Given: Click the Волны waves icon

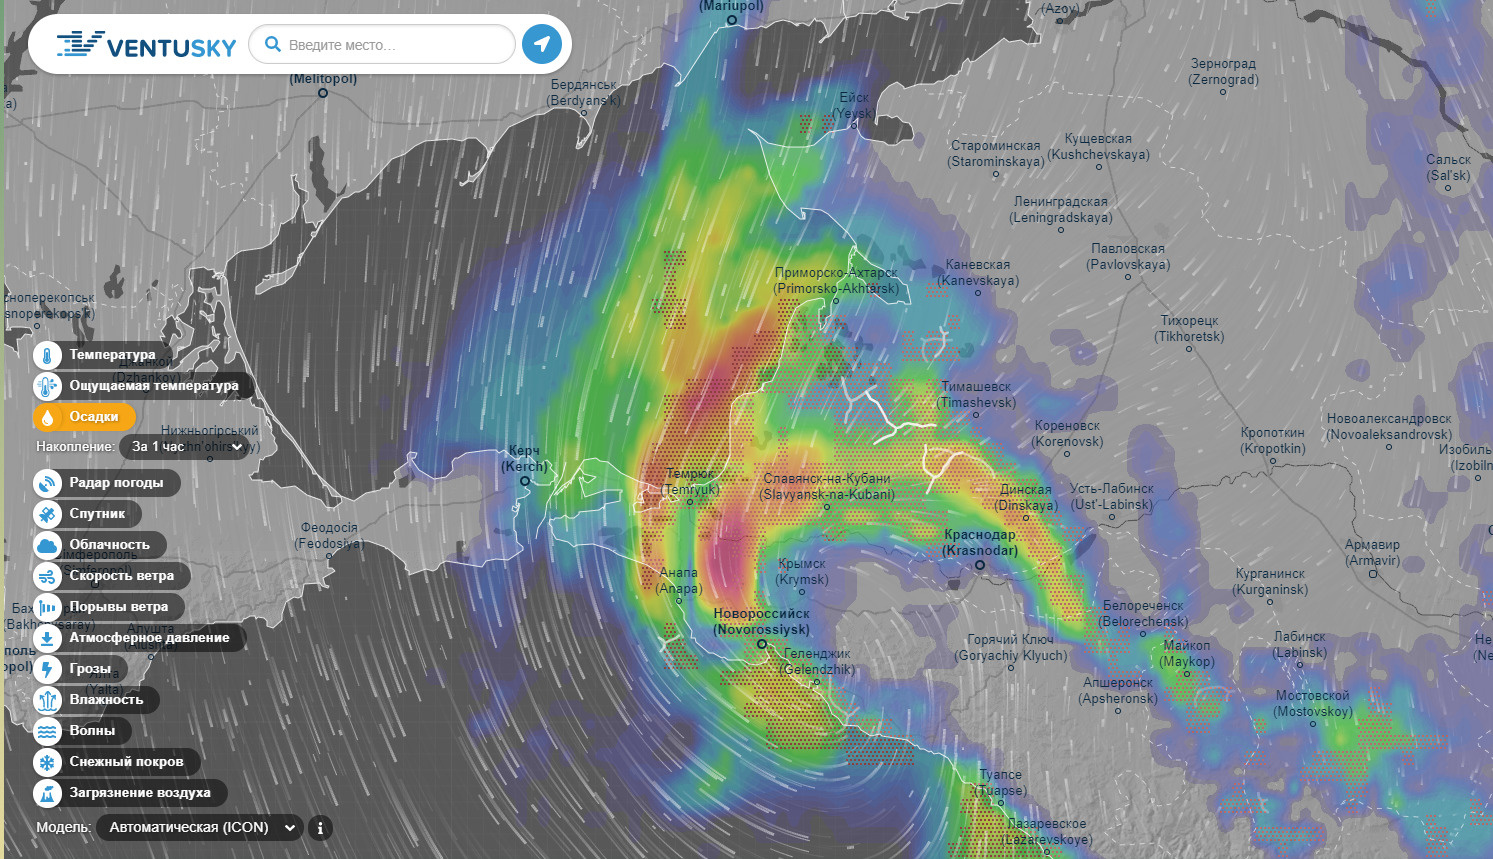Looking at the screenshot, I should [x=47, y=731].
